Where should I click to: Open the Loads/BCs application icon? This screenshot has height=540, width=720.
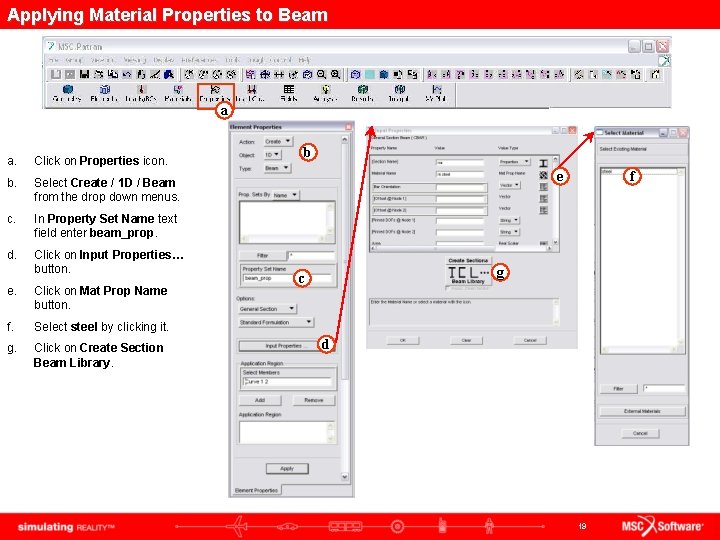click(x=141, y=93)
